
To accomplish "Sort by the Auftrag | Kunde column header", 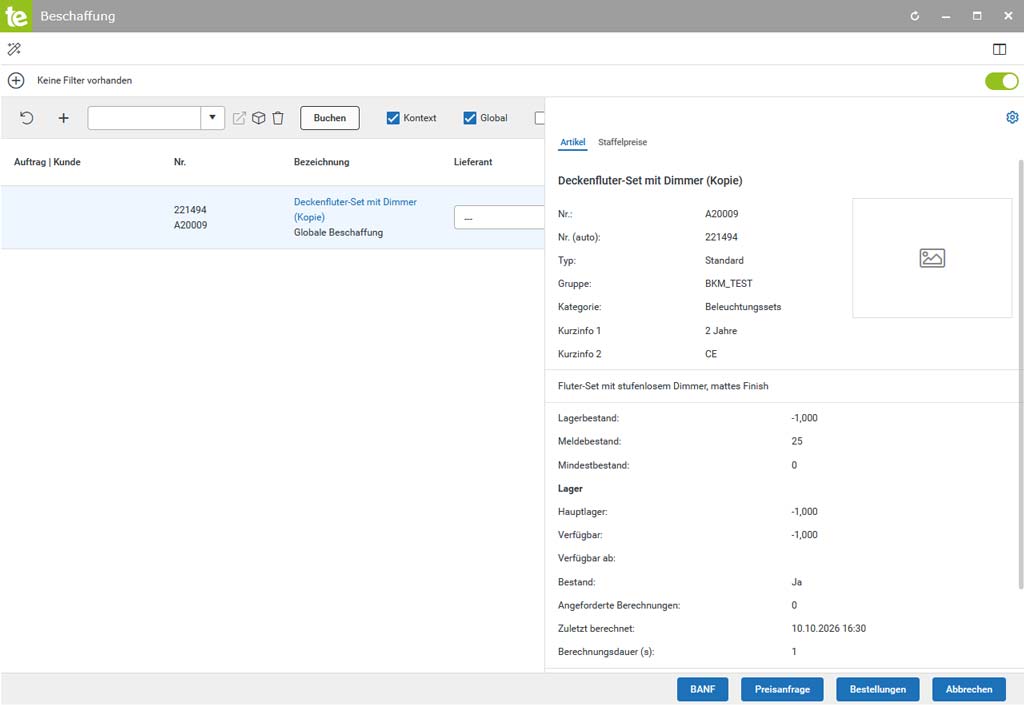I will point(47,162).
